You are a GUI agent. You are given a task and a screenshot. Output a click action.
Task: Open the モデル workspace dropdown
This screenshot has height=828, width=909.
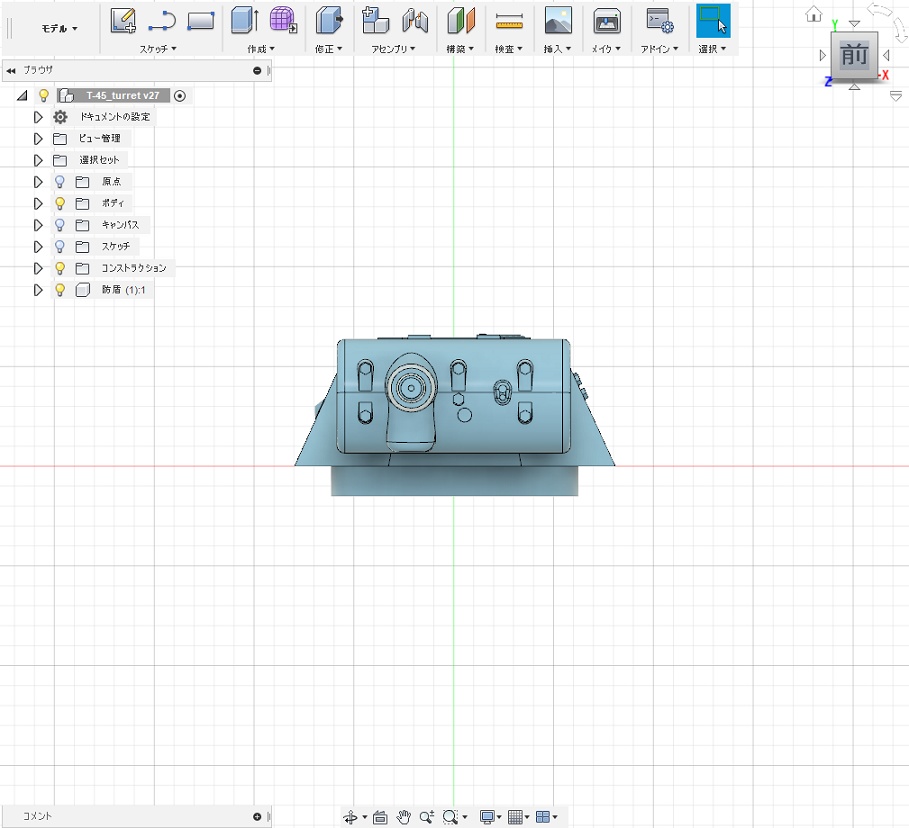(60, 29)
